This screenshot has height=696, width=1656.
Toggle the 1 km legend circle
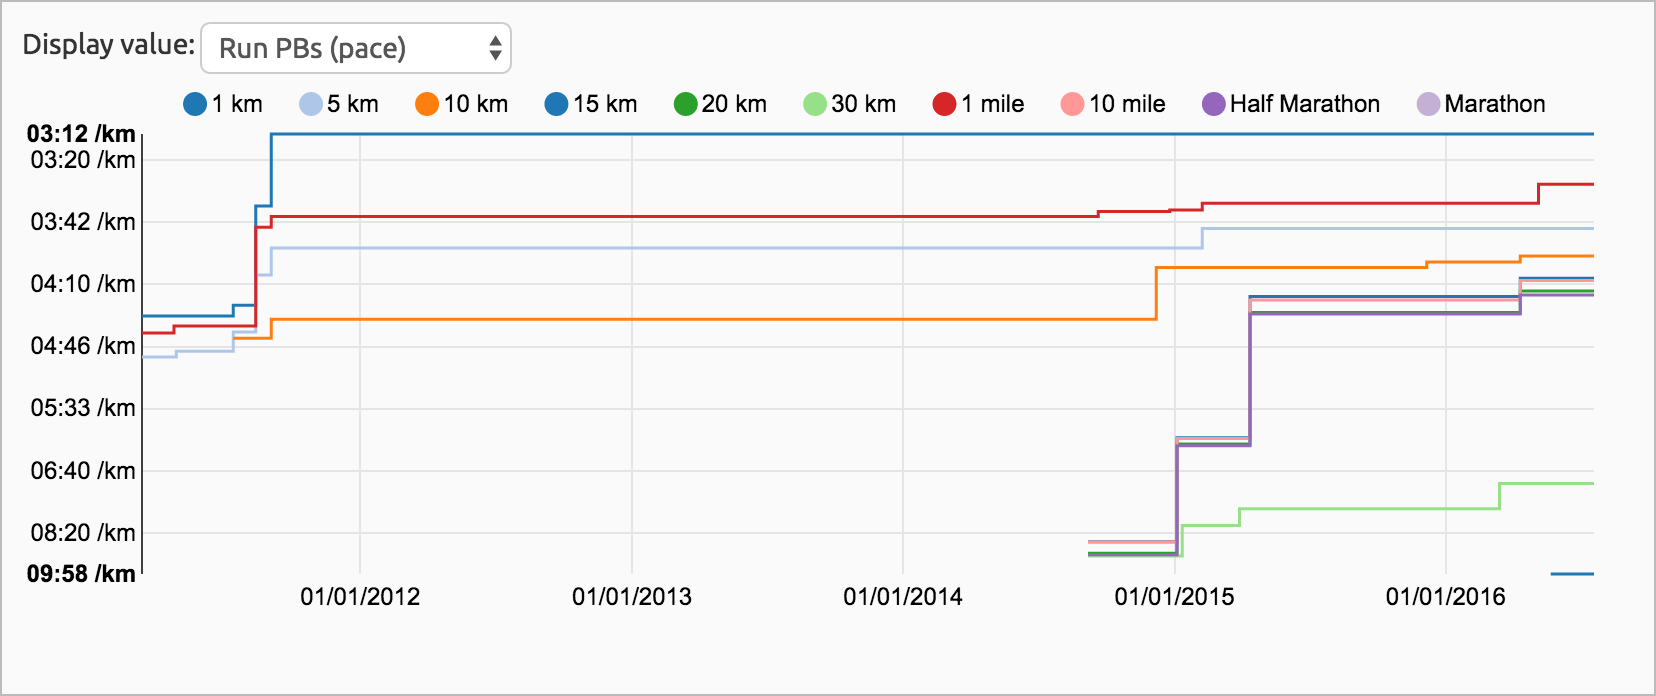195,104
